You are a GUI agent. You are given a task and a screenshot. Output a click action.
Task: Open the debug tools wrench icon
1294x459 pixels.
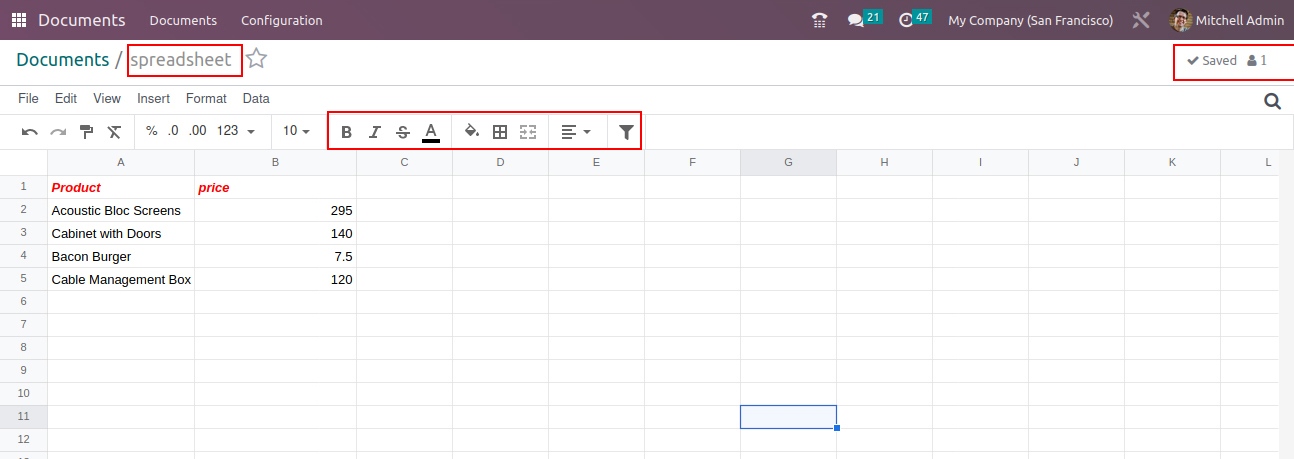pyautogui.click(x=1141, y=20)
